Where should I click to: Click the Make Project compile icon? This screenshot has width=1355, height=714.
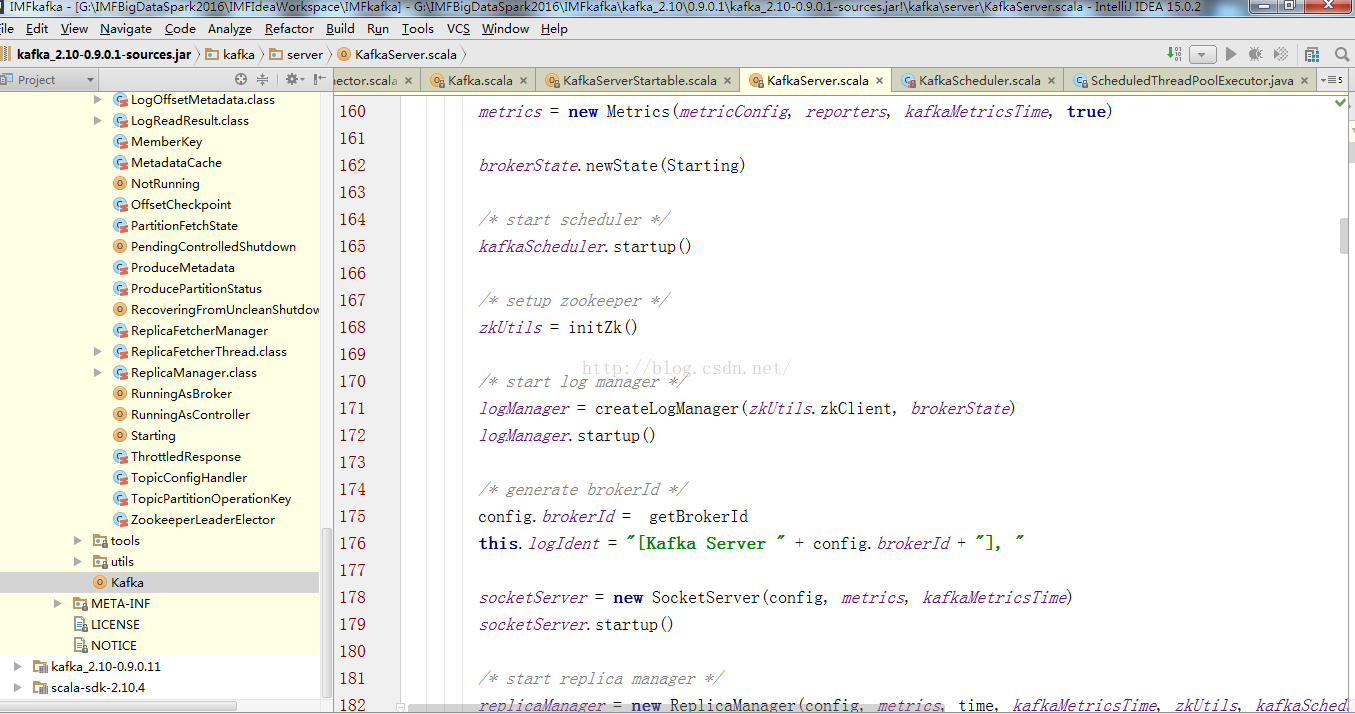pos(1173,54)
